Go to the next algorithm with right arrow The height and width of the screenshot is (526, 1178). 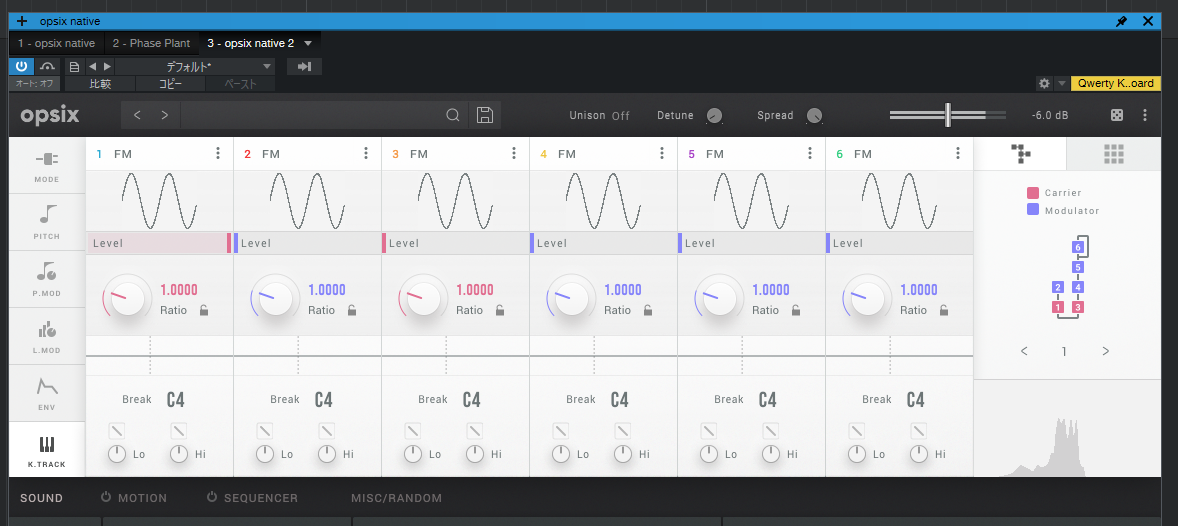(1105, 351)
